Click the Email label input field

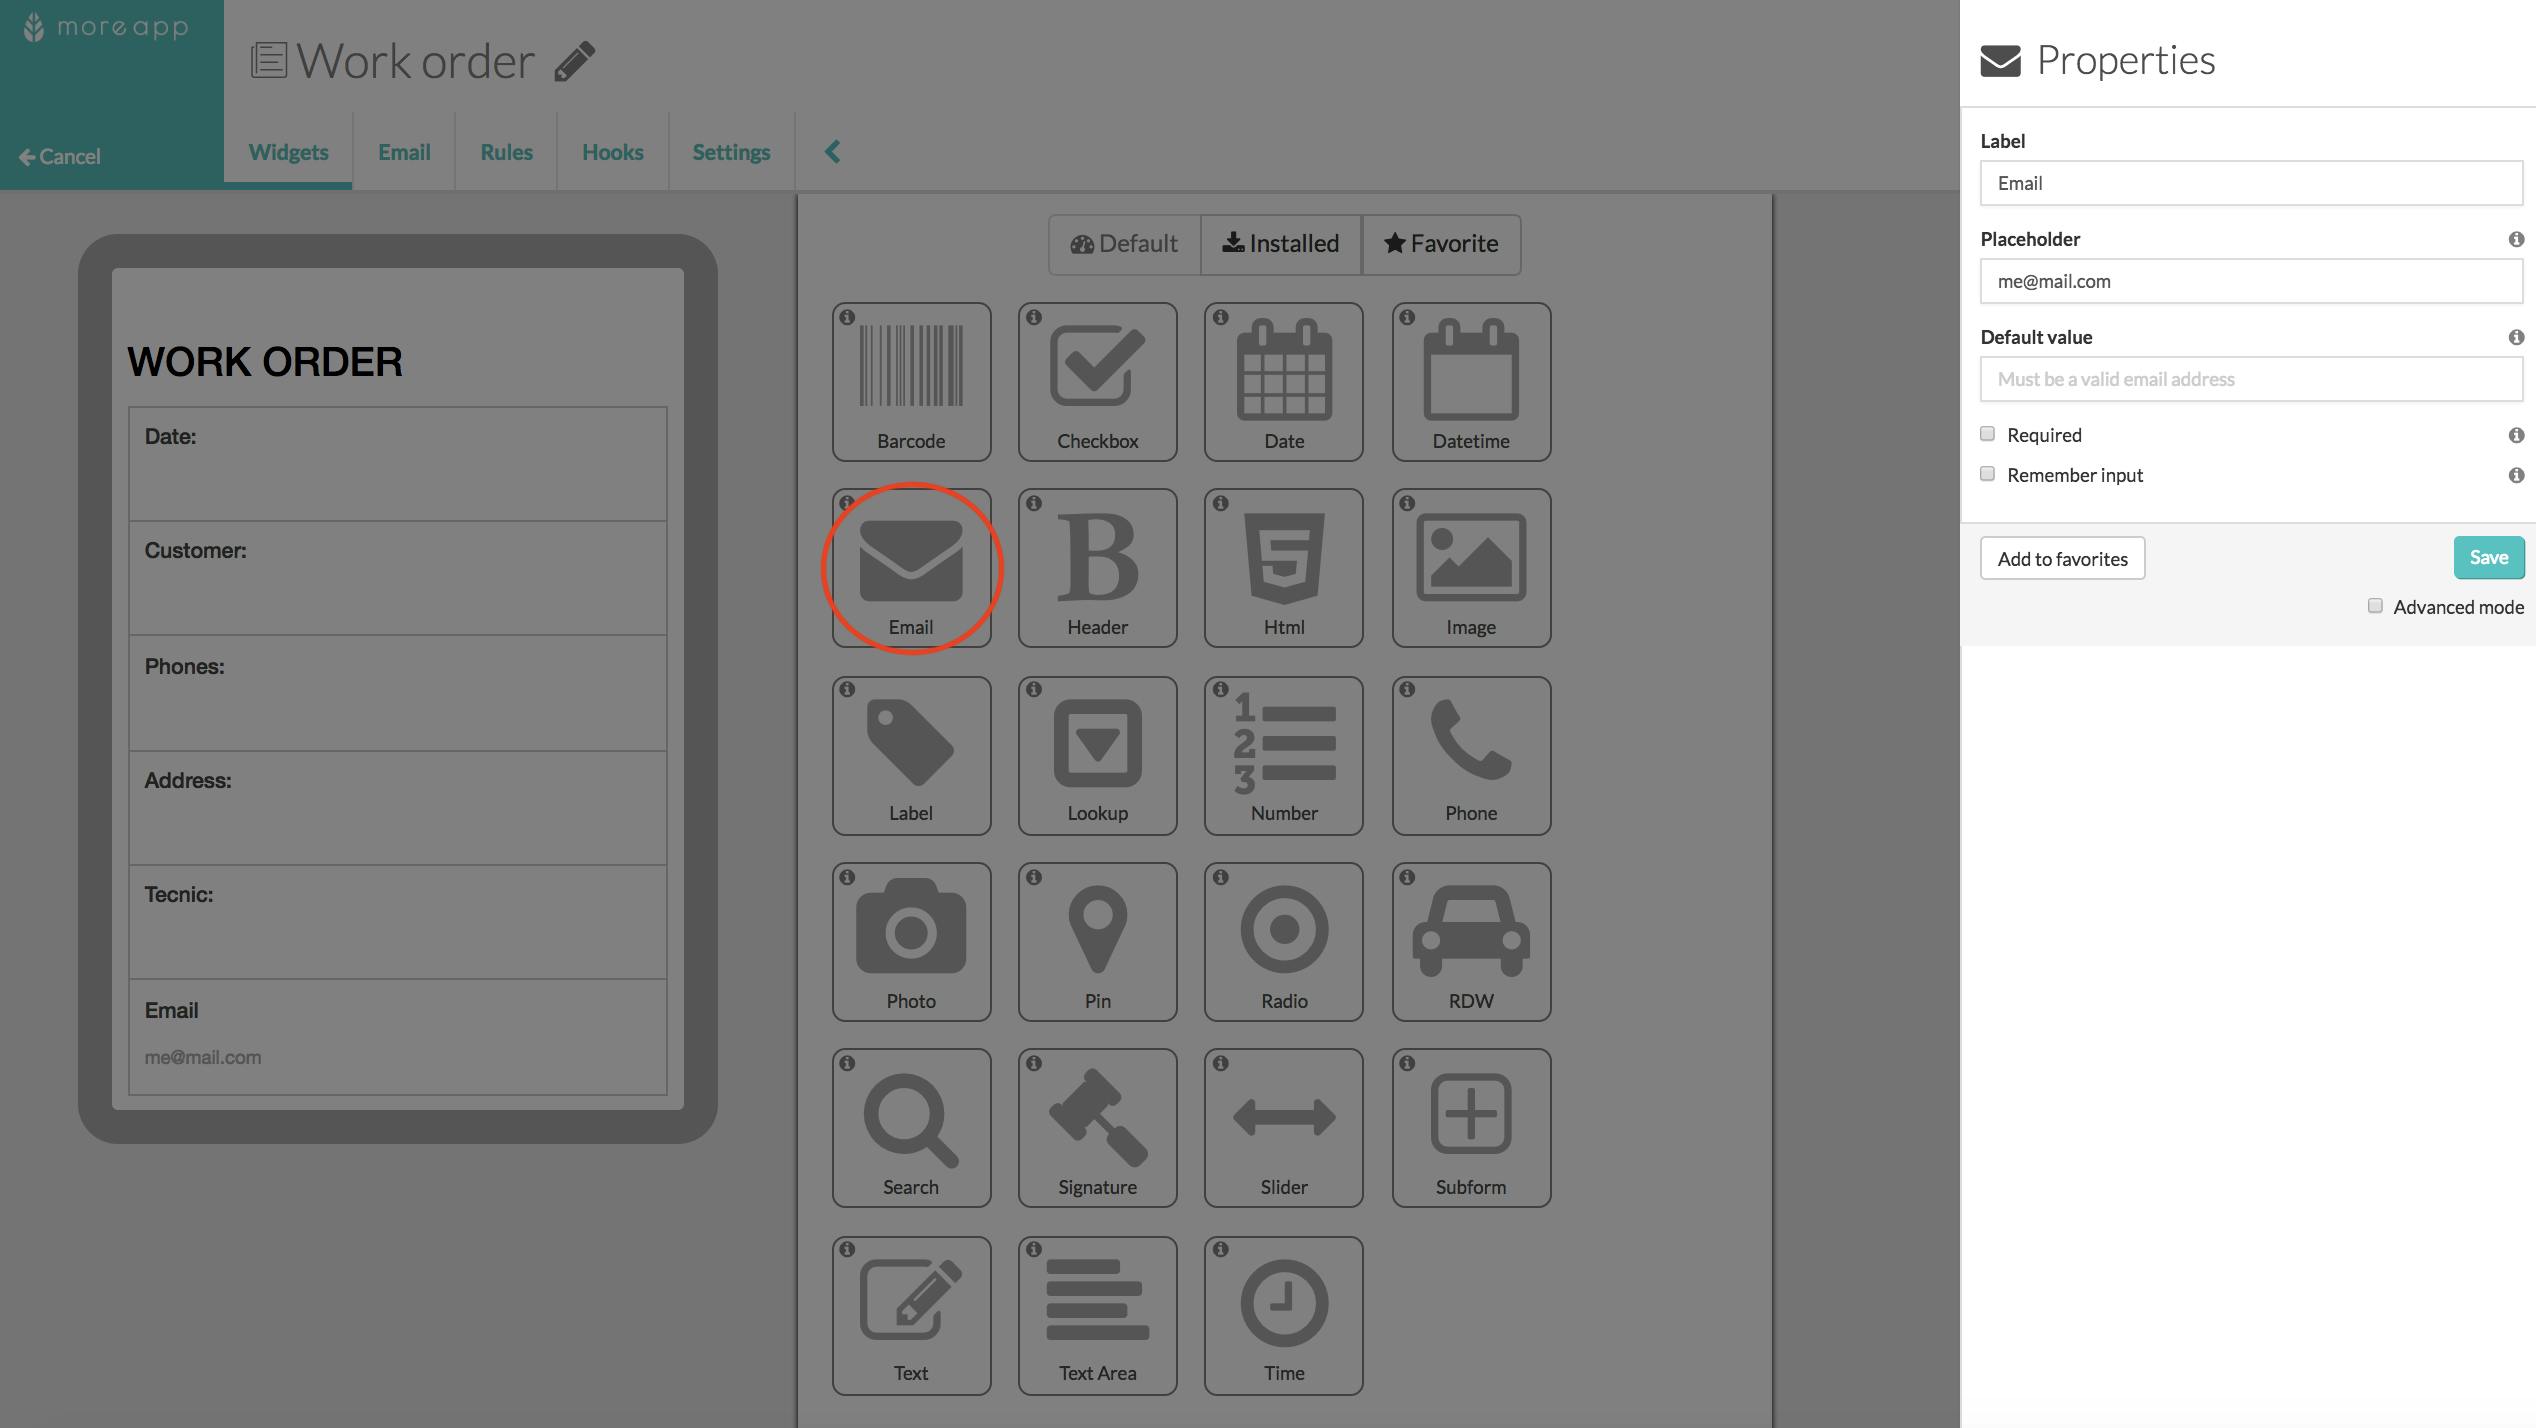2249,181
